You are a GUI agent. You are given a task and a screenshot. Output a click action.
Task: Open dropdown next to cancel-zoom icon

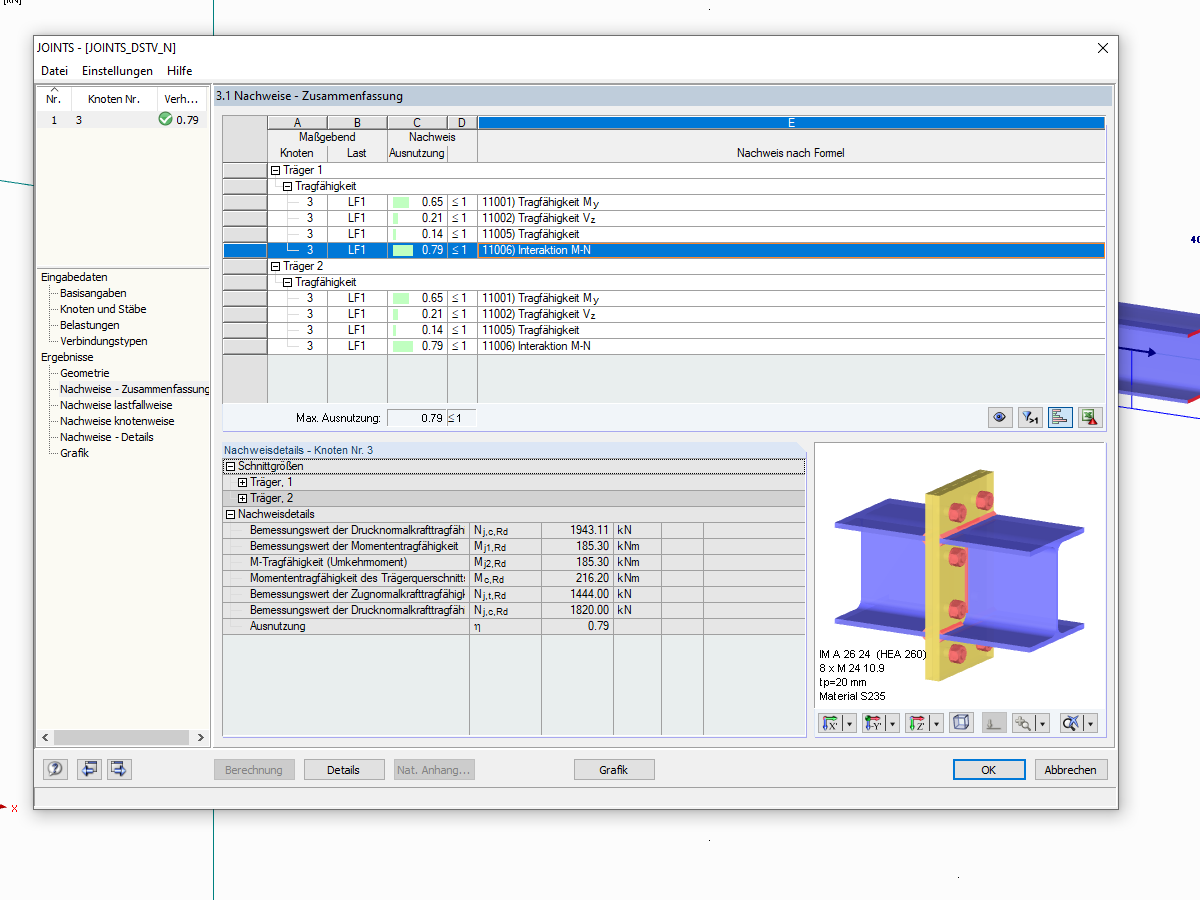click(1090, 723)
